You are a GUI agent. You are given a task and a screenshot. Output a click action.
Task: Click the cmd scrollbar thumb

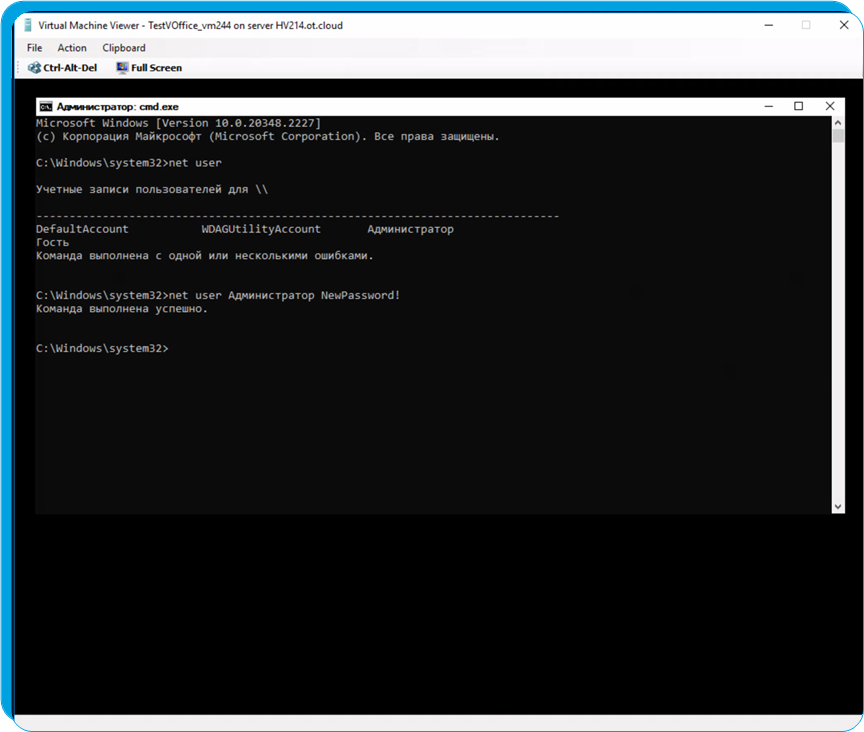coord(838,136)
